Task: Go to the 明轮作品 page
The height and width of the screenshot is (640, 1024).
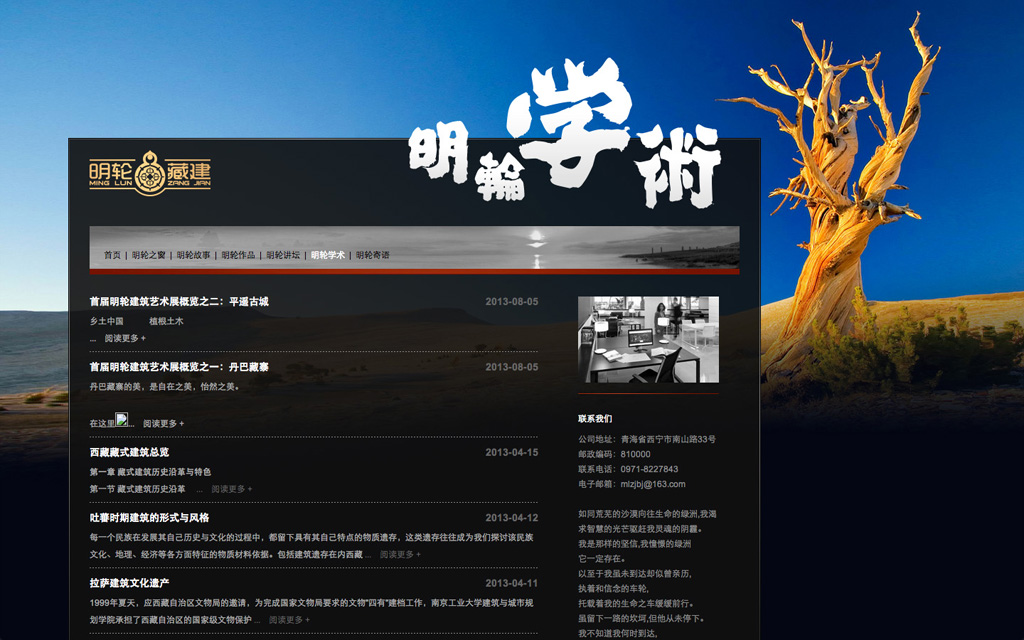Action: pos(238,255)
